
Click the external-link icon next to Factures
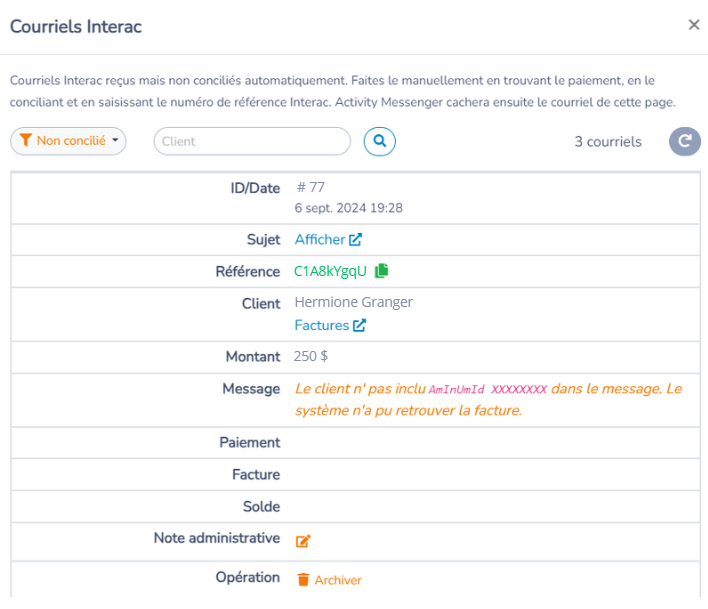(x=359, y=325)
